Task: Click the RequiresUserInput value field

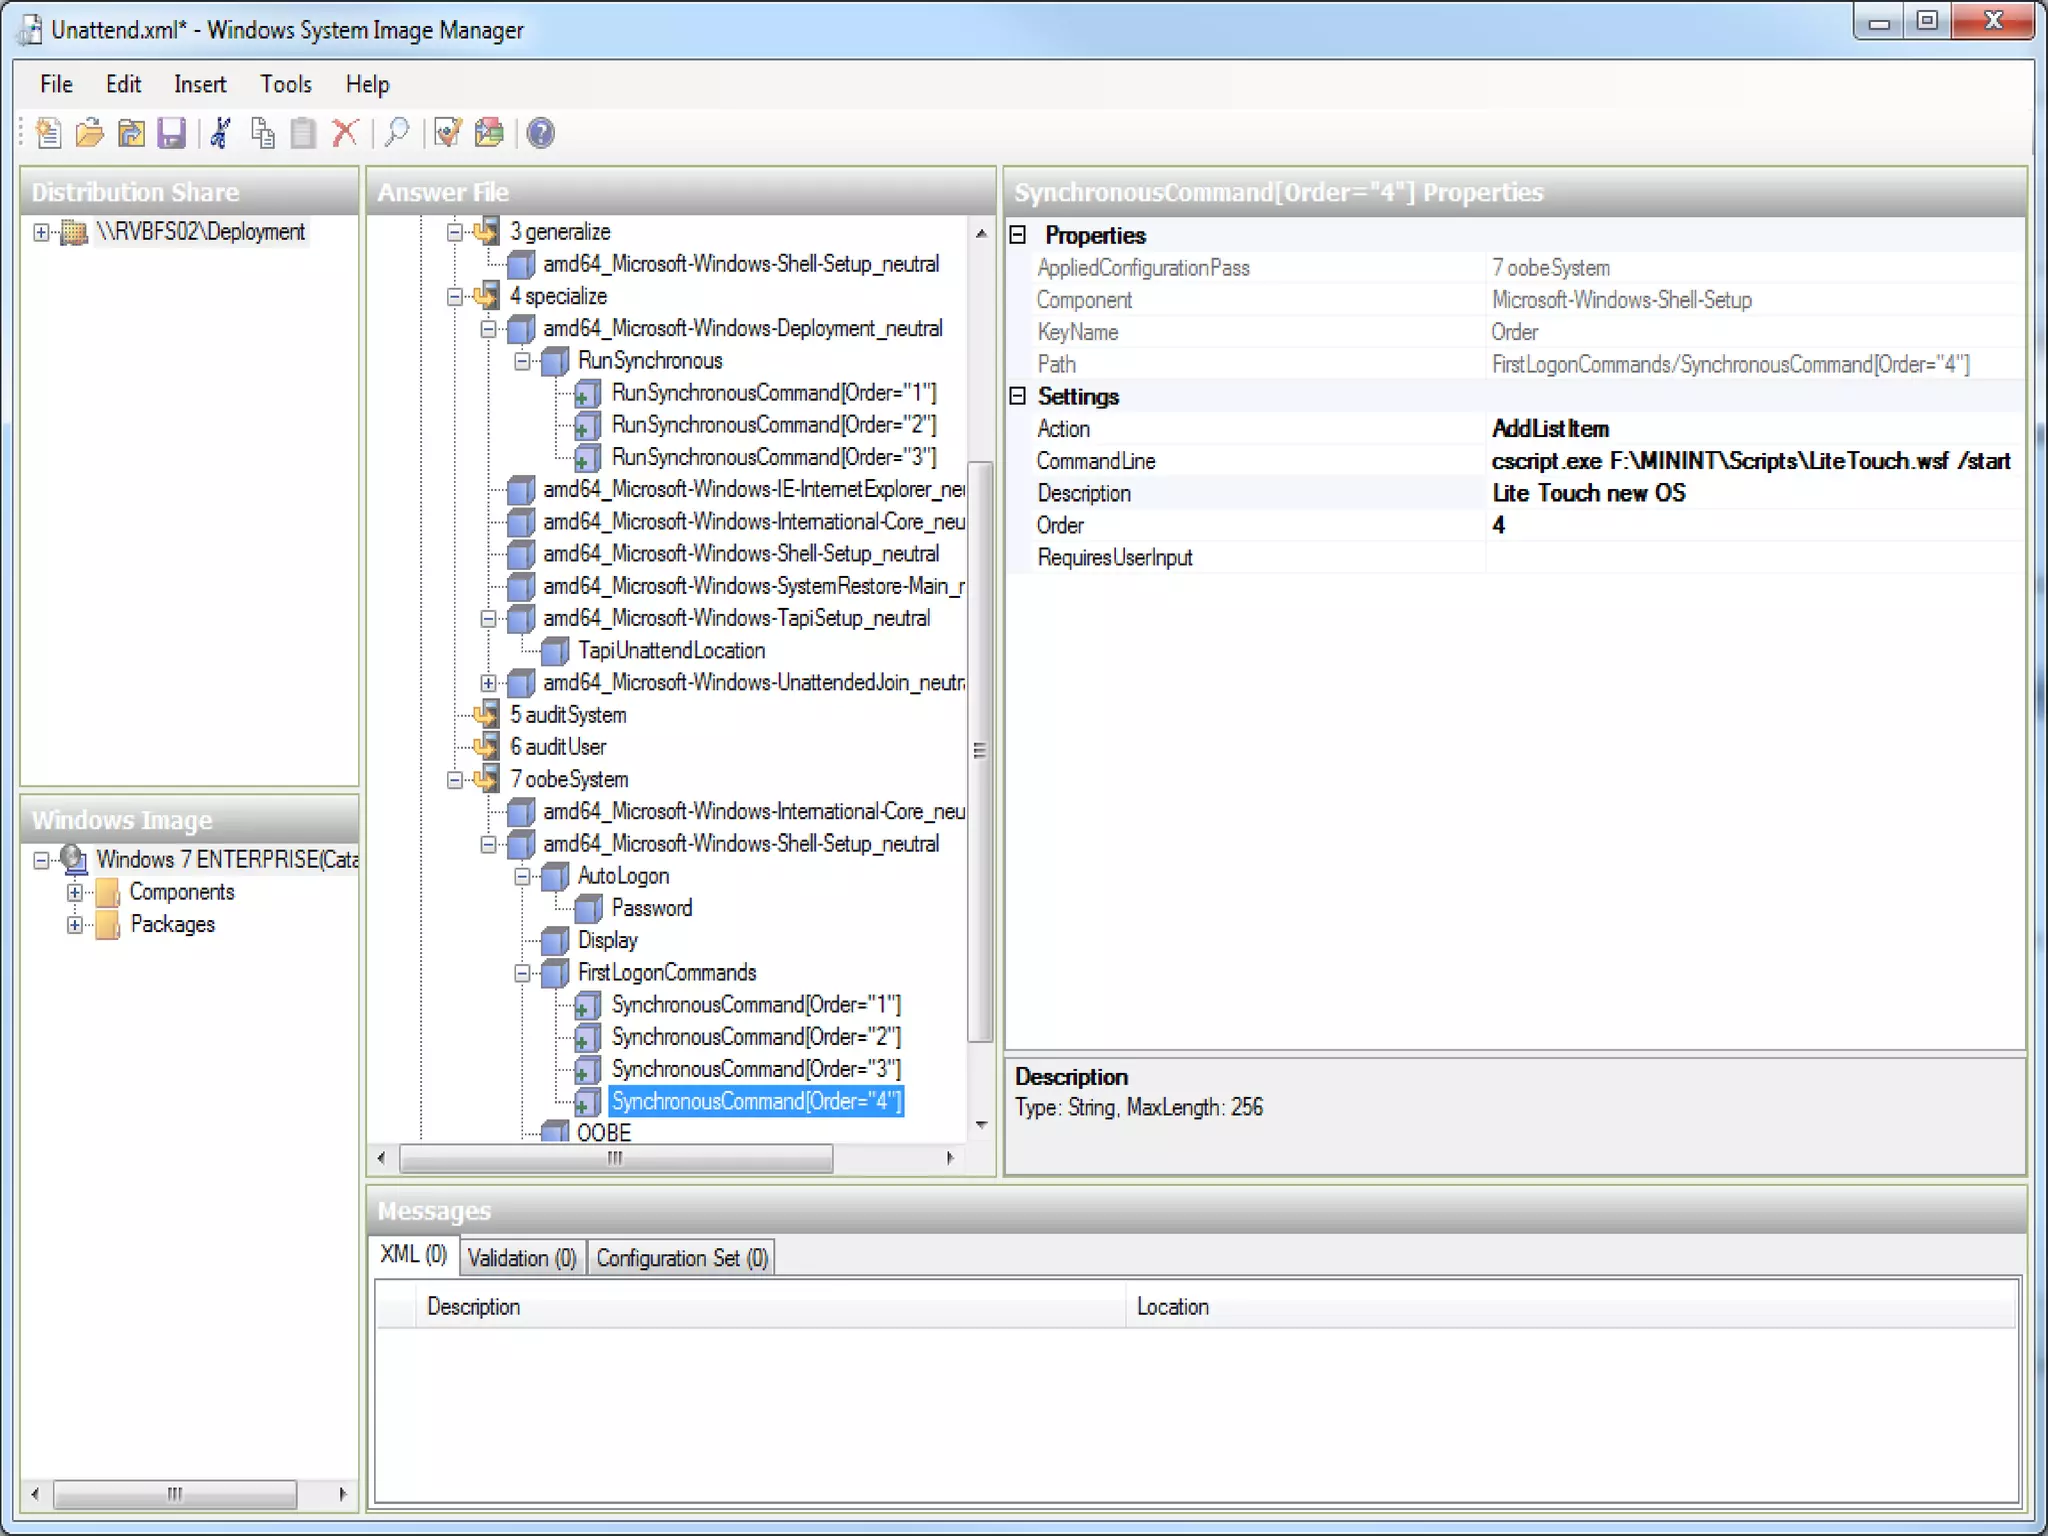Action: [x=1755, y=558]
